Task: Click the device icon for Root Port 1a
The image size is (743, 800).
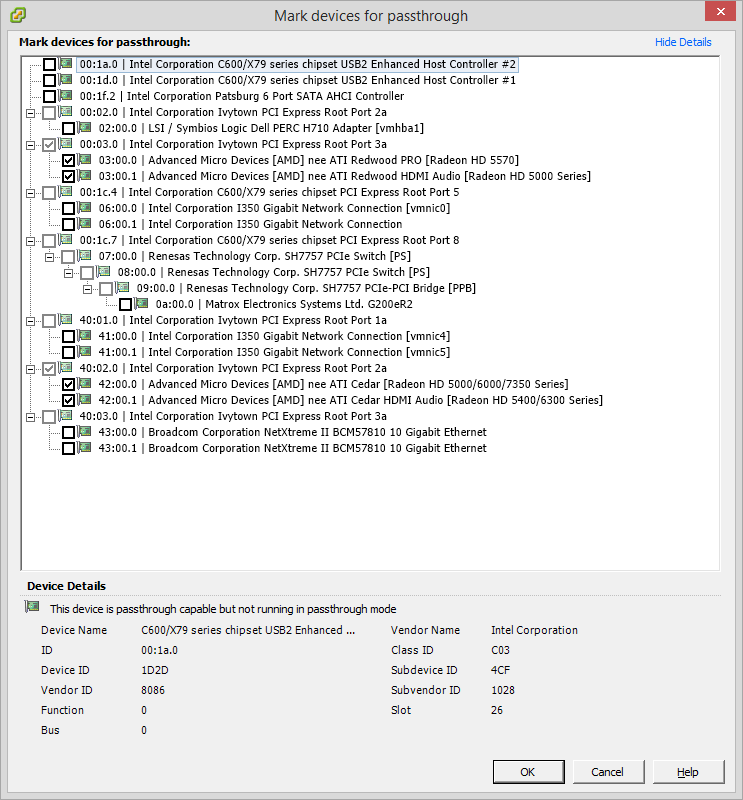Action: [66, 320]
